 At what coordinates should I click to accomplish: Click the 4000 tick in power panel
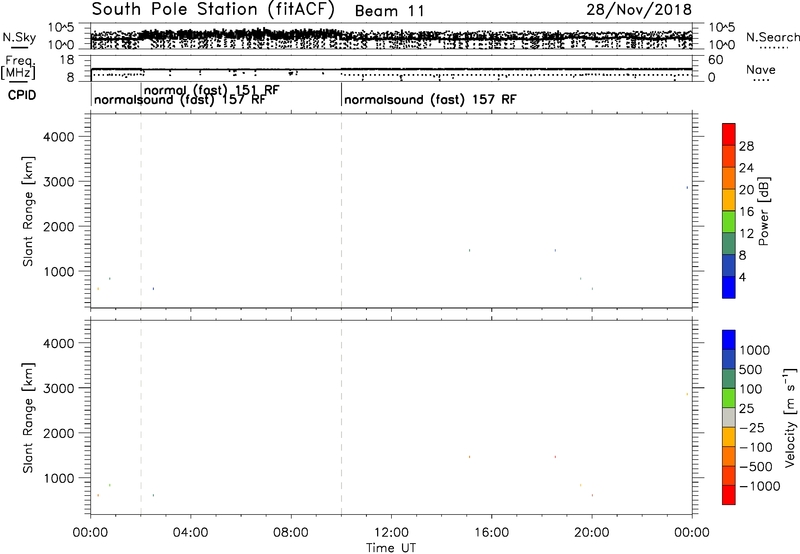tap(58, 137)
